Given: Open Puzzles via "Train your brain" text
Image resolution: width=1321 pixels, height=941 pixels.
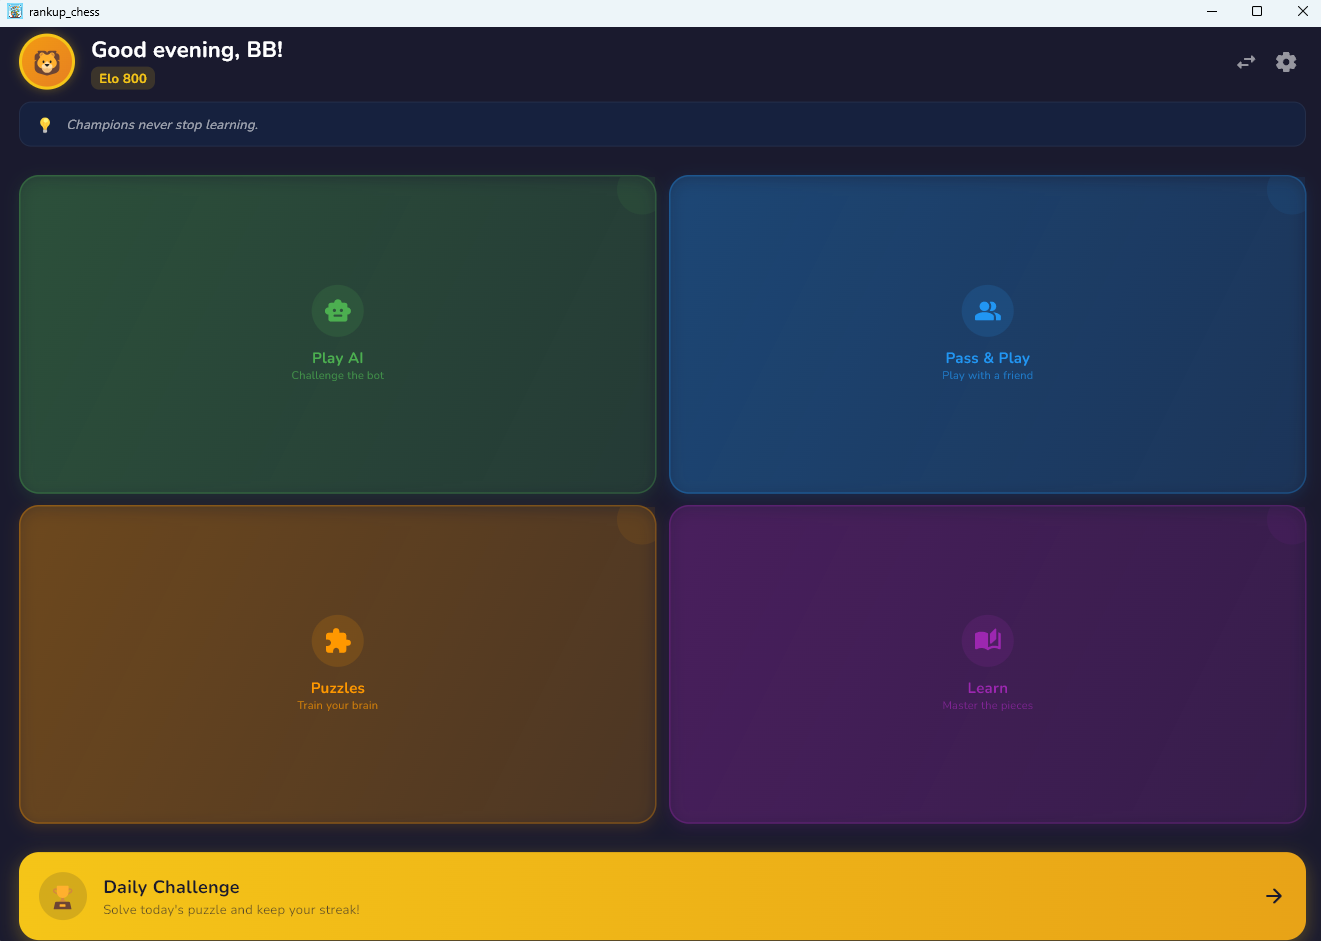Looking at the screenshot, I should click(x=338, y=706).
